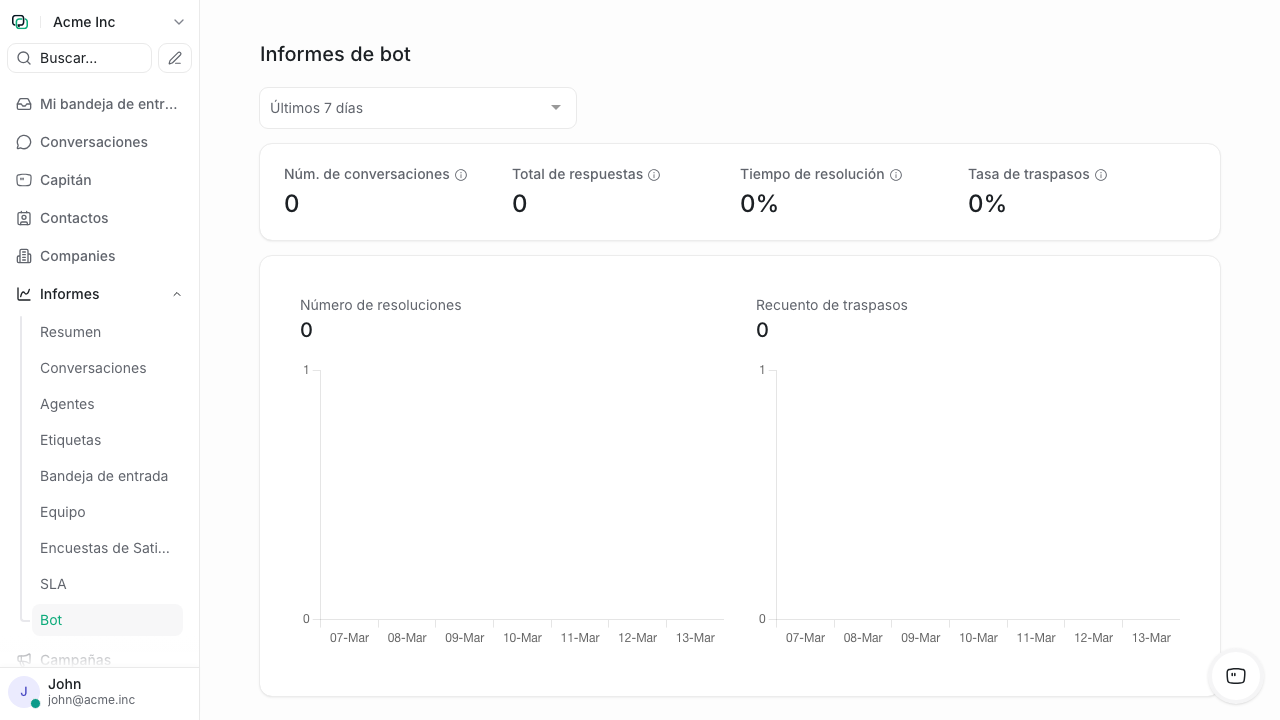Screen dimensions: 1280x720
Task: Switch to the Resumen report
Action: [x=70, y=332]
